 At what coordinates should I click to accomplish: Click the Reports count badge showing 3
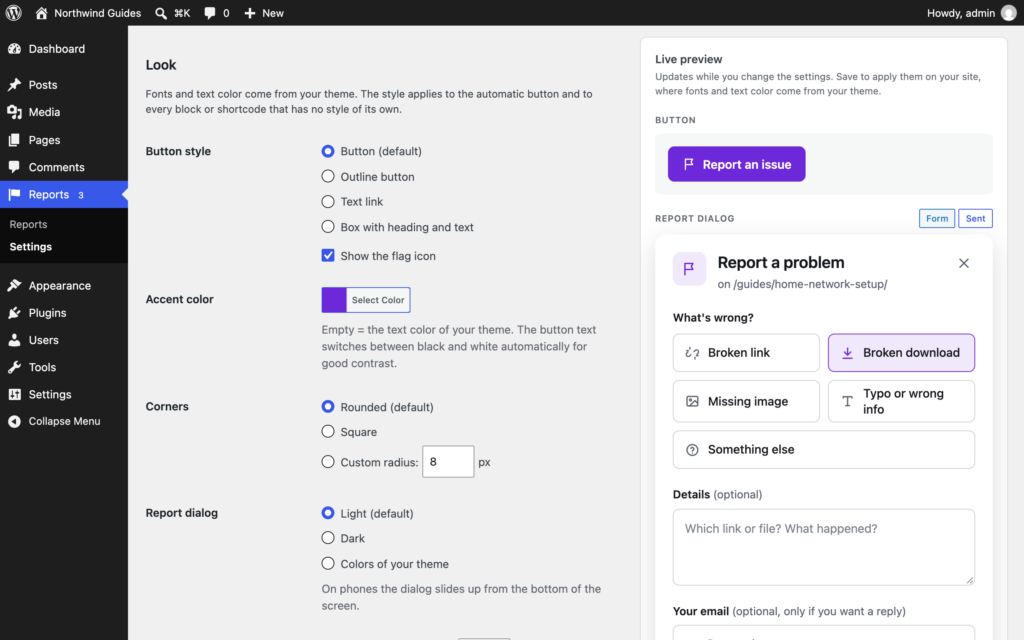[80, 195]
